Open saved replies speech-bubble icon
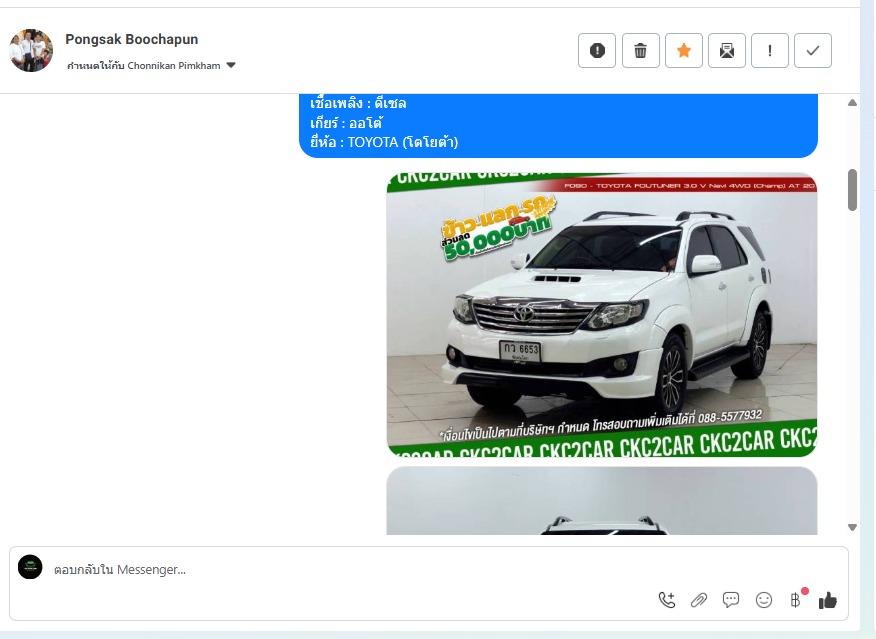Image resolution: width=876 pixels, height=639 pixels. tap(731, 600)
